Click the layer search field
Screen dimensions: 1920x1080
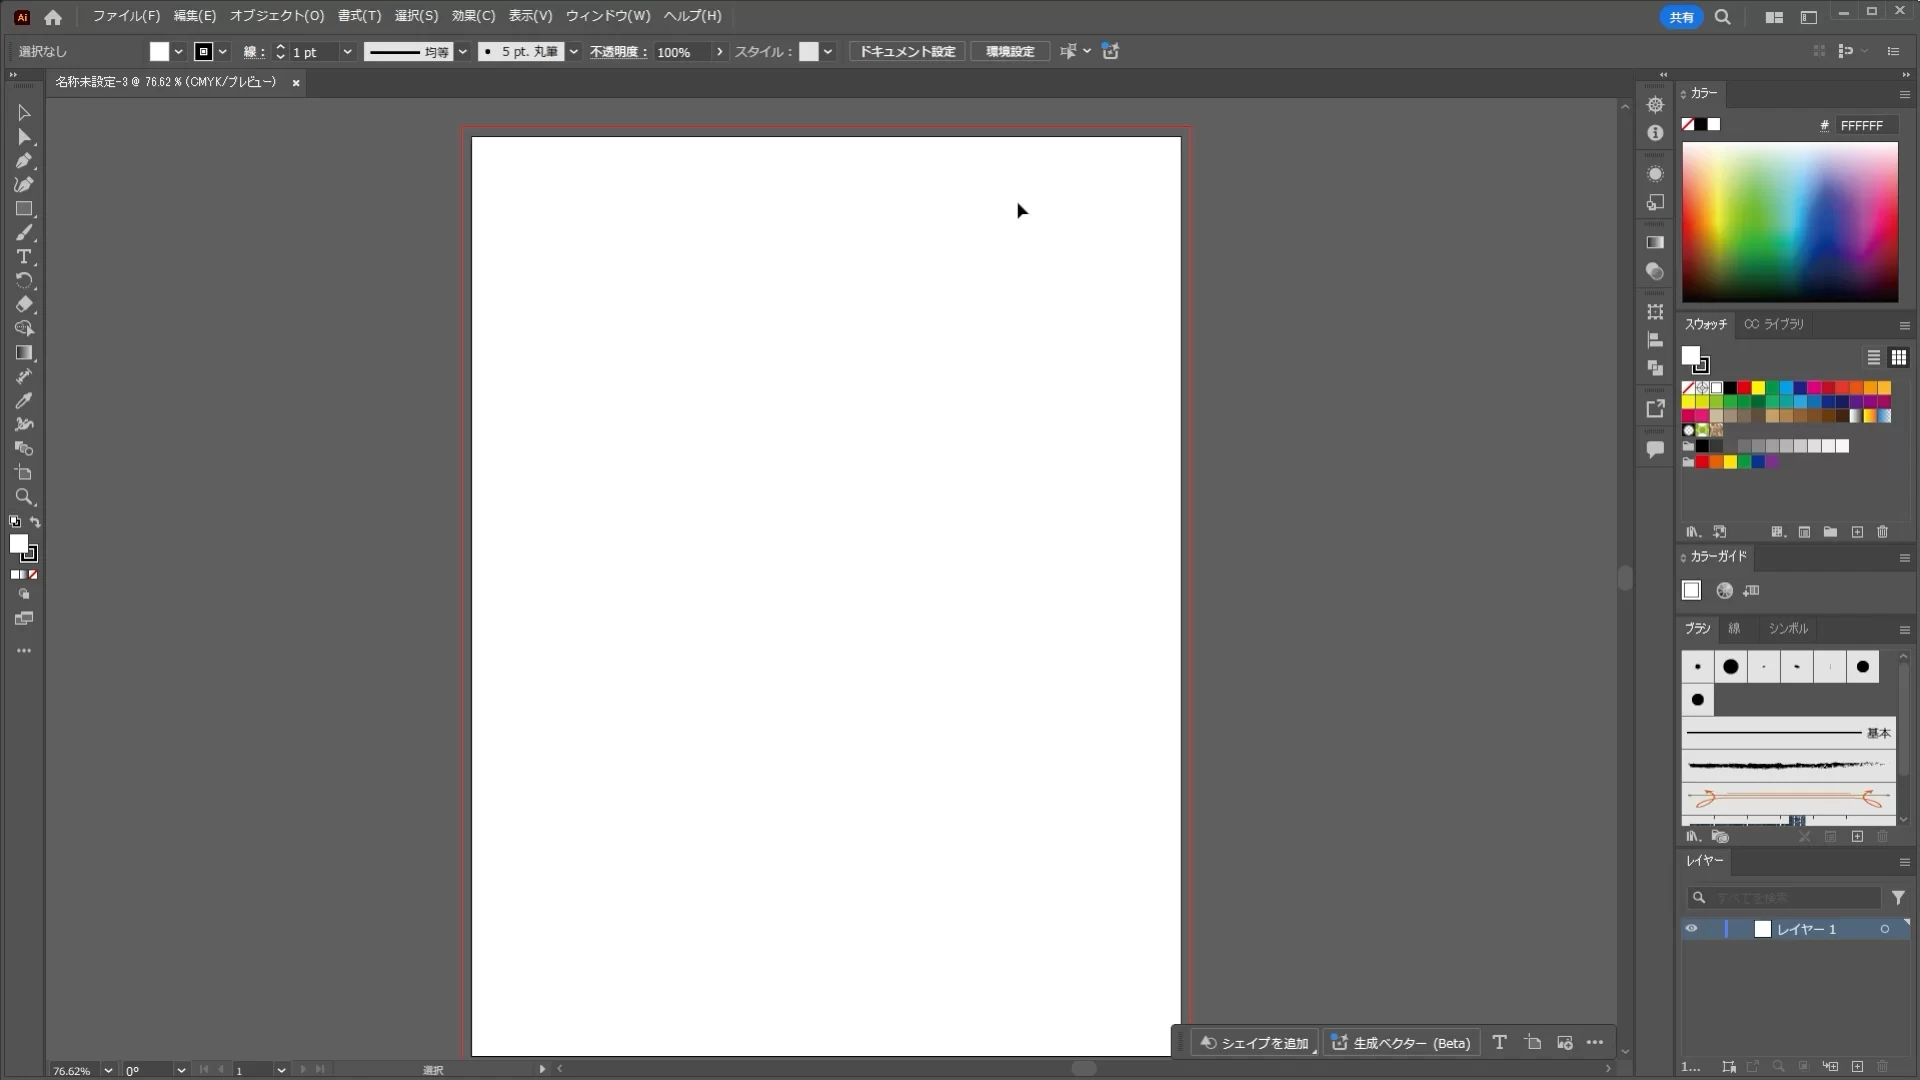pyautogui.click(x=1785, y=898)
